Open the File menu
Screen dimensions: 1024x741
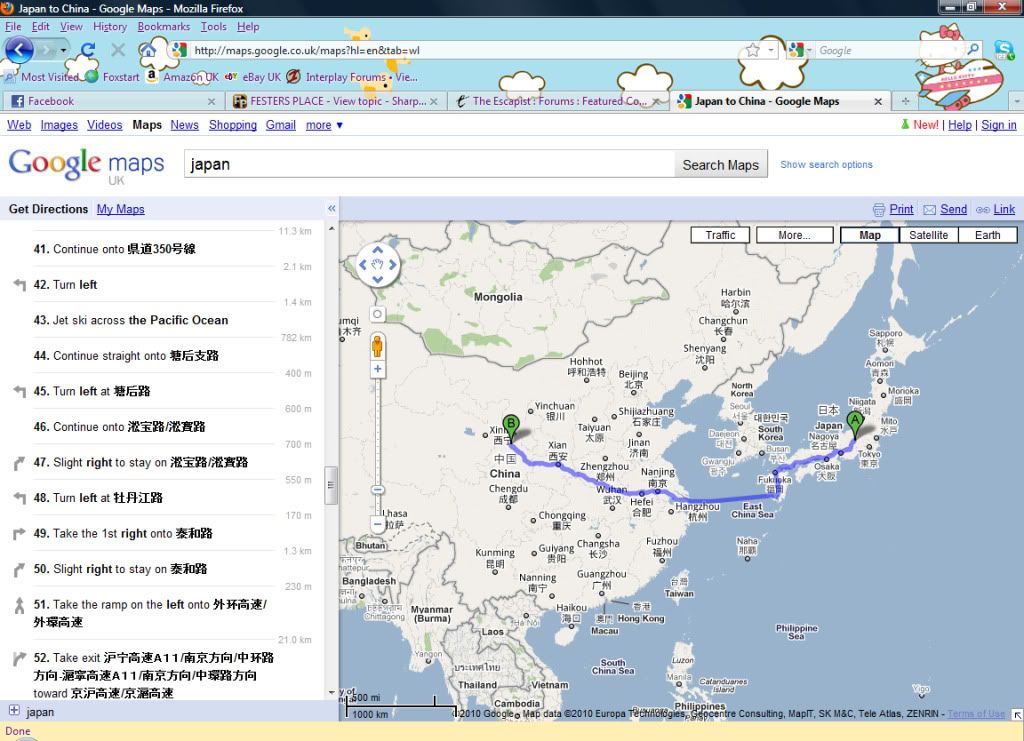(x=13, y=27)
